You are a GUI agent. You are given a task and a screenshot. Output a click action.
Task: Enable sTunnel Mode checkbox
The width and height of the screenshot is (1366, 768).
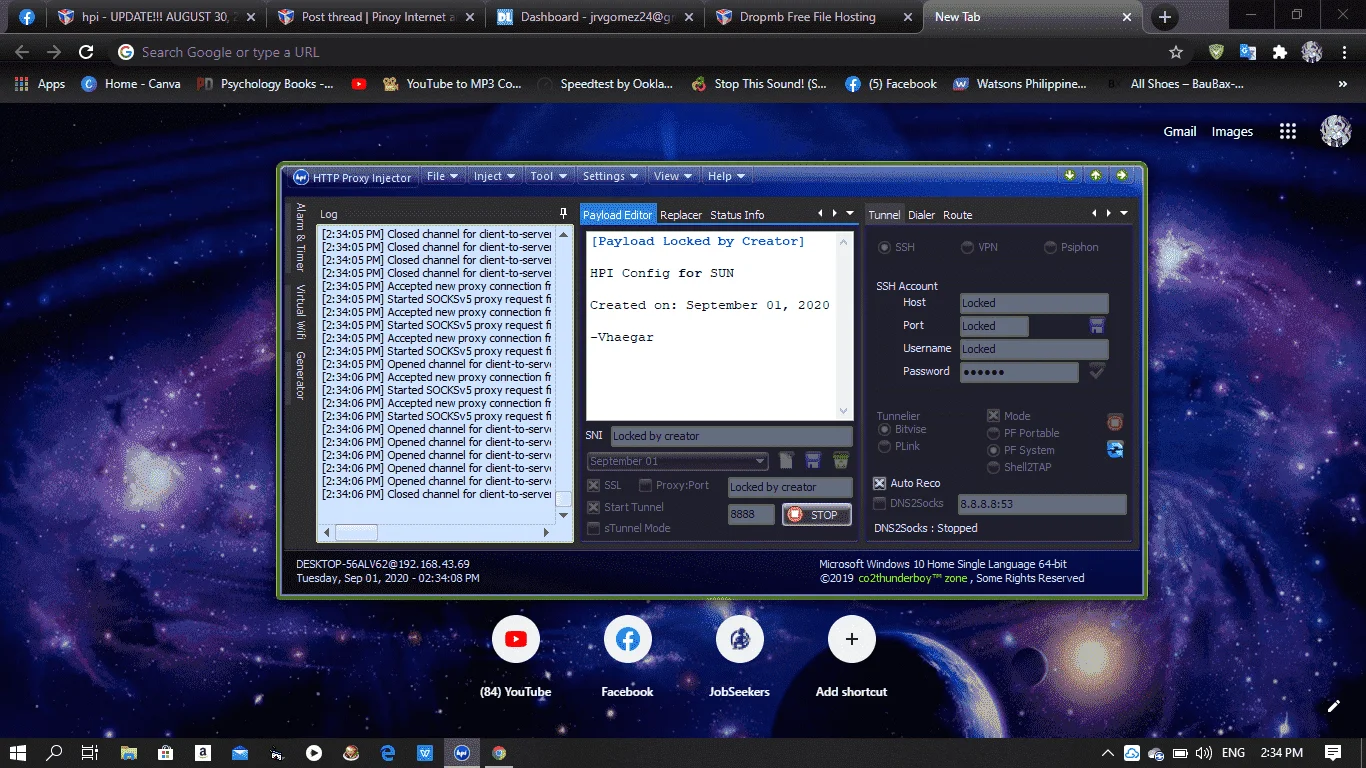(x=594, y=528)
